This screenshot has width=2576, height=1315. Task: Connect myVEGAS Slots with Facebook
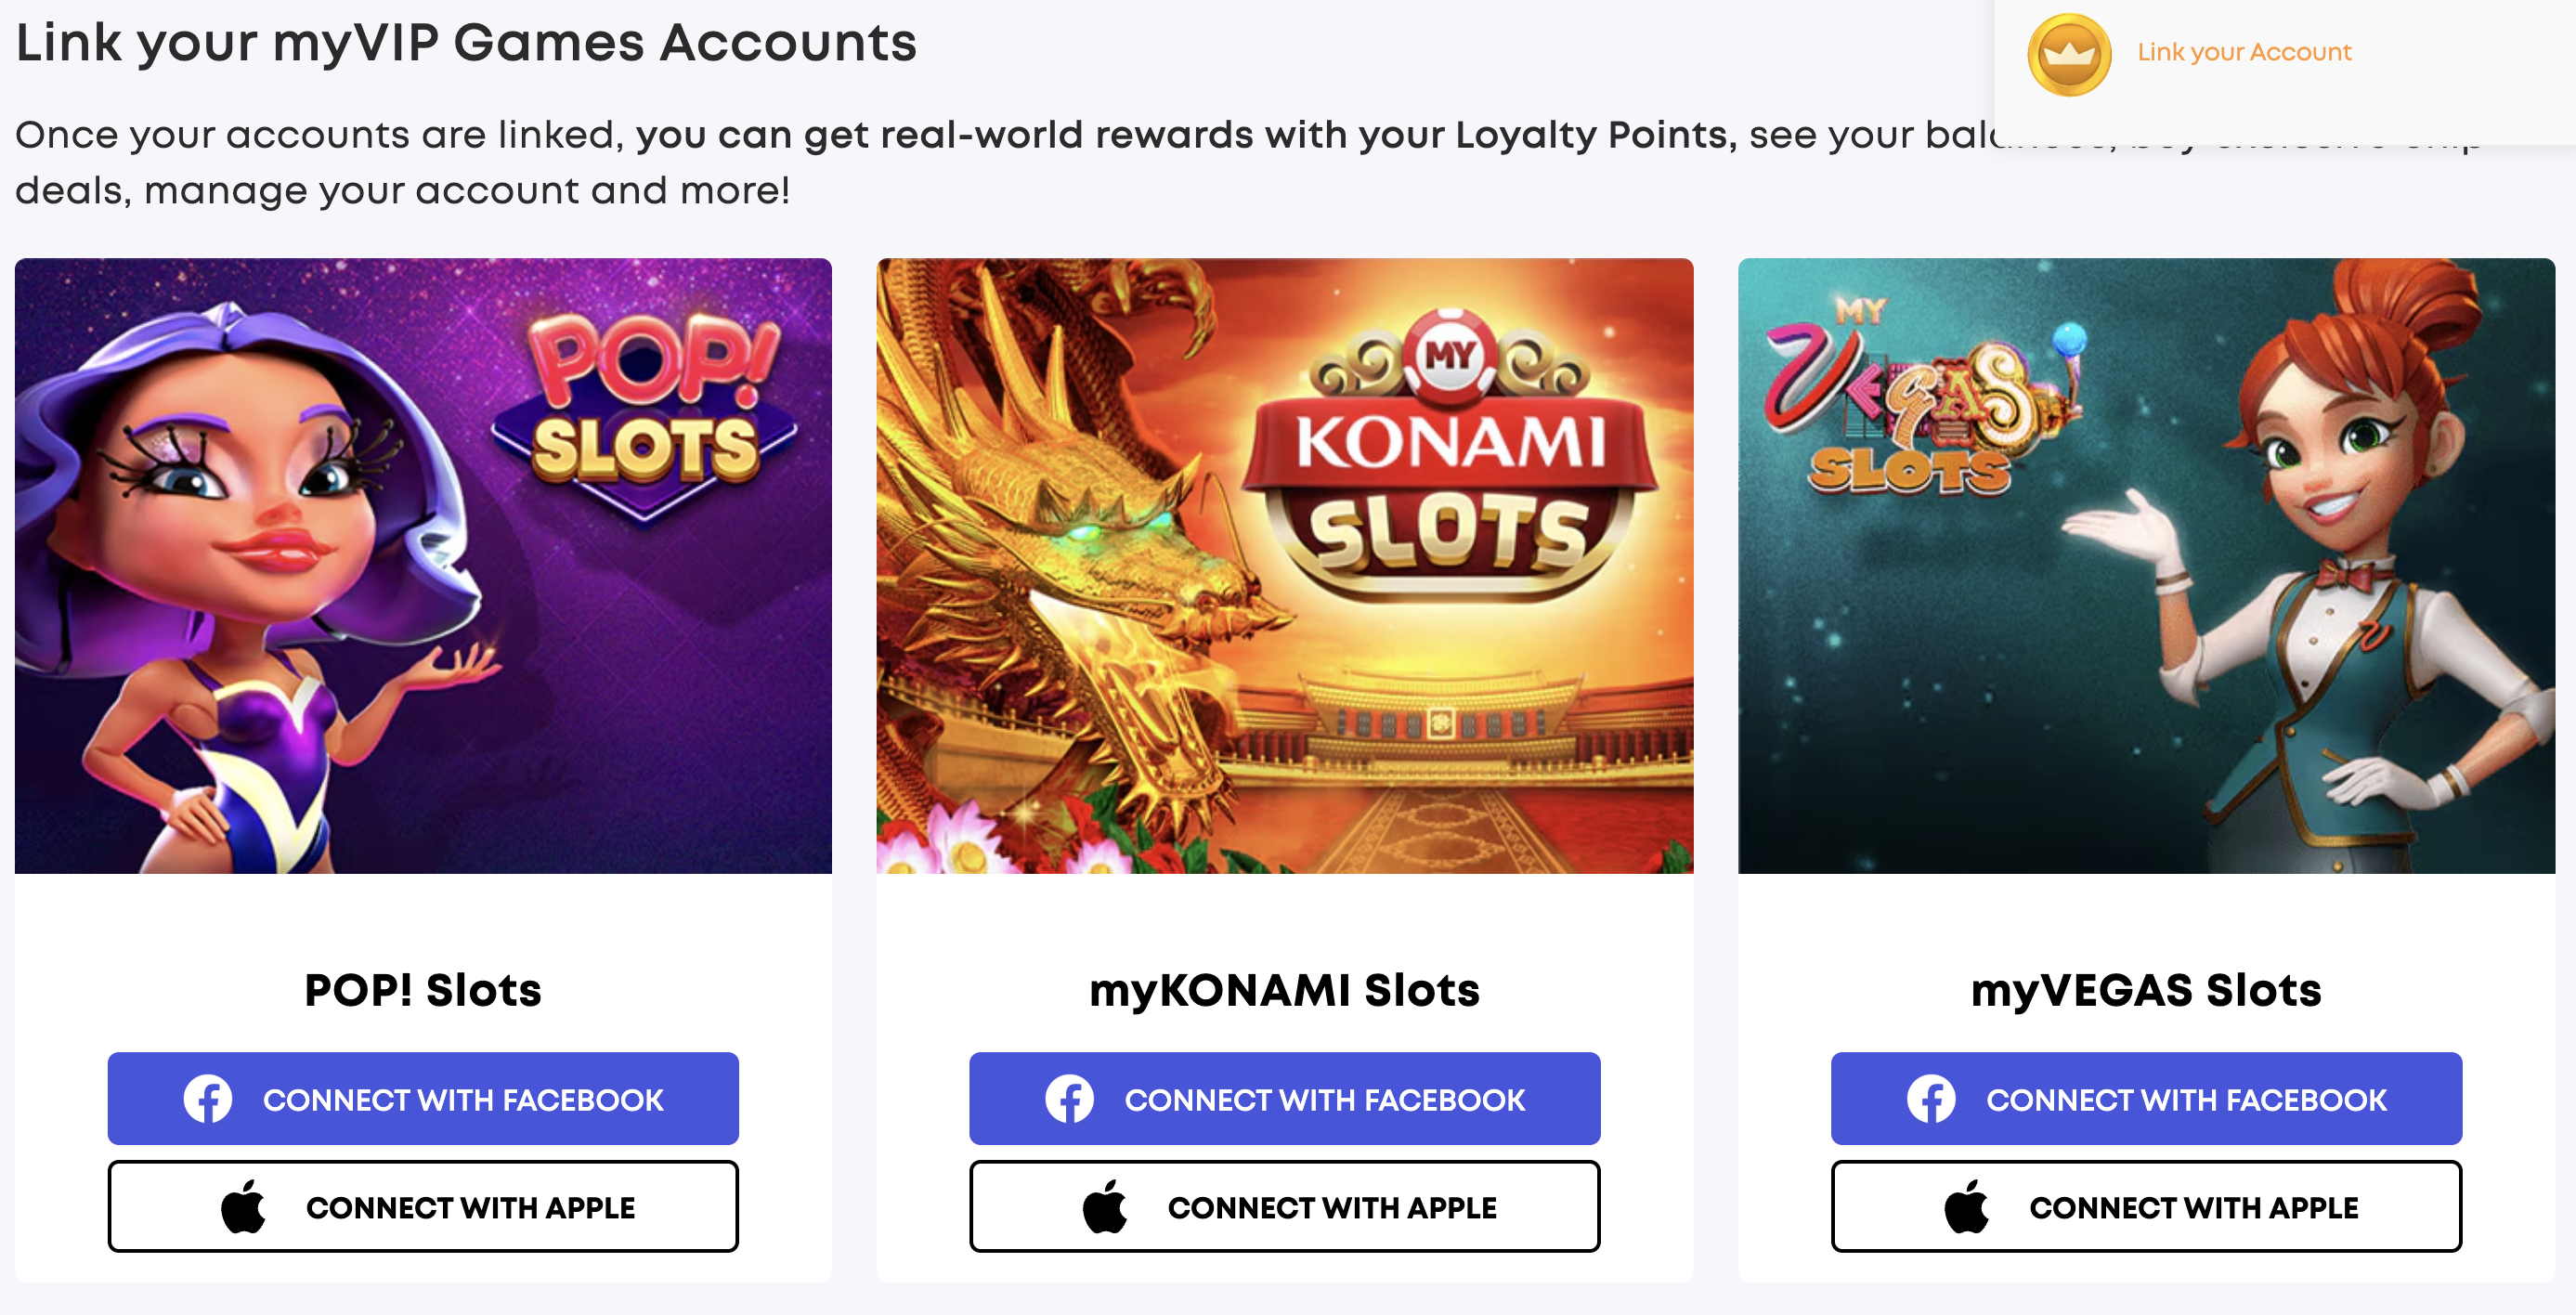point(2146,1098)
